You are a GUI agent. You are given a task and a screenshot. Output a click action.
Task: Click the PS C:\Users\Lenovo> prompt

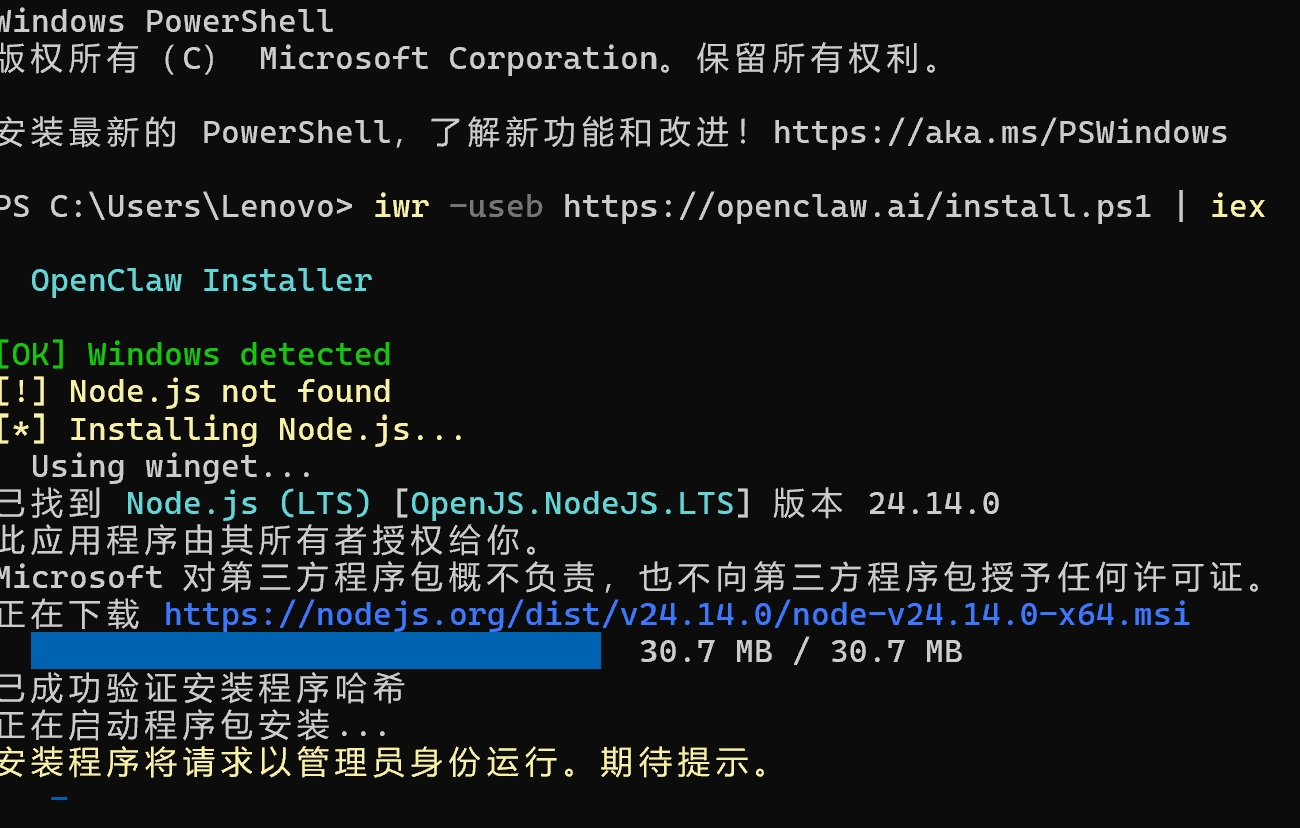pos(176,207)
